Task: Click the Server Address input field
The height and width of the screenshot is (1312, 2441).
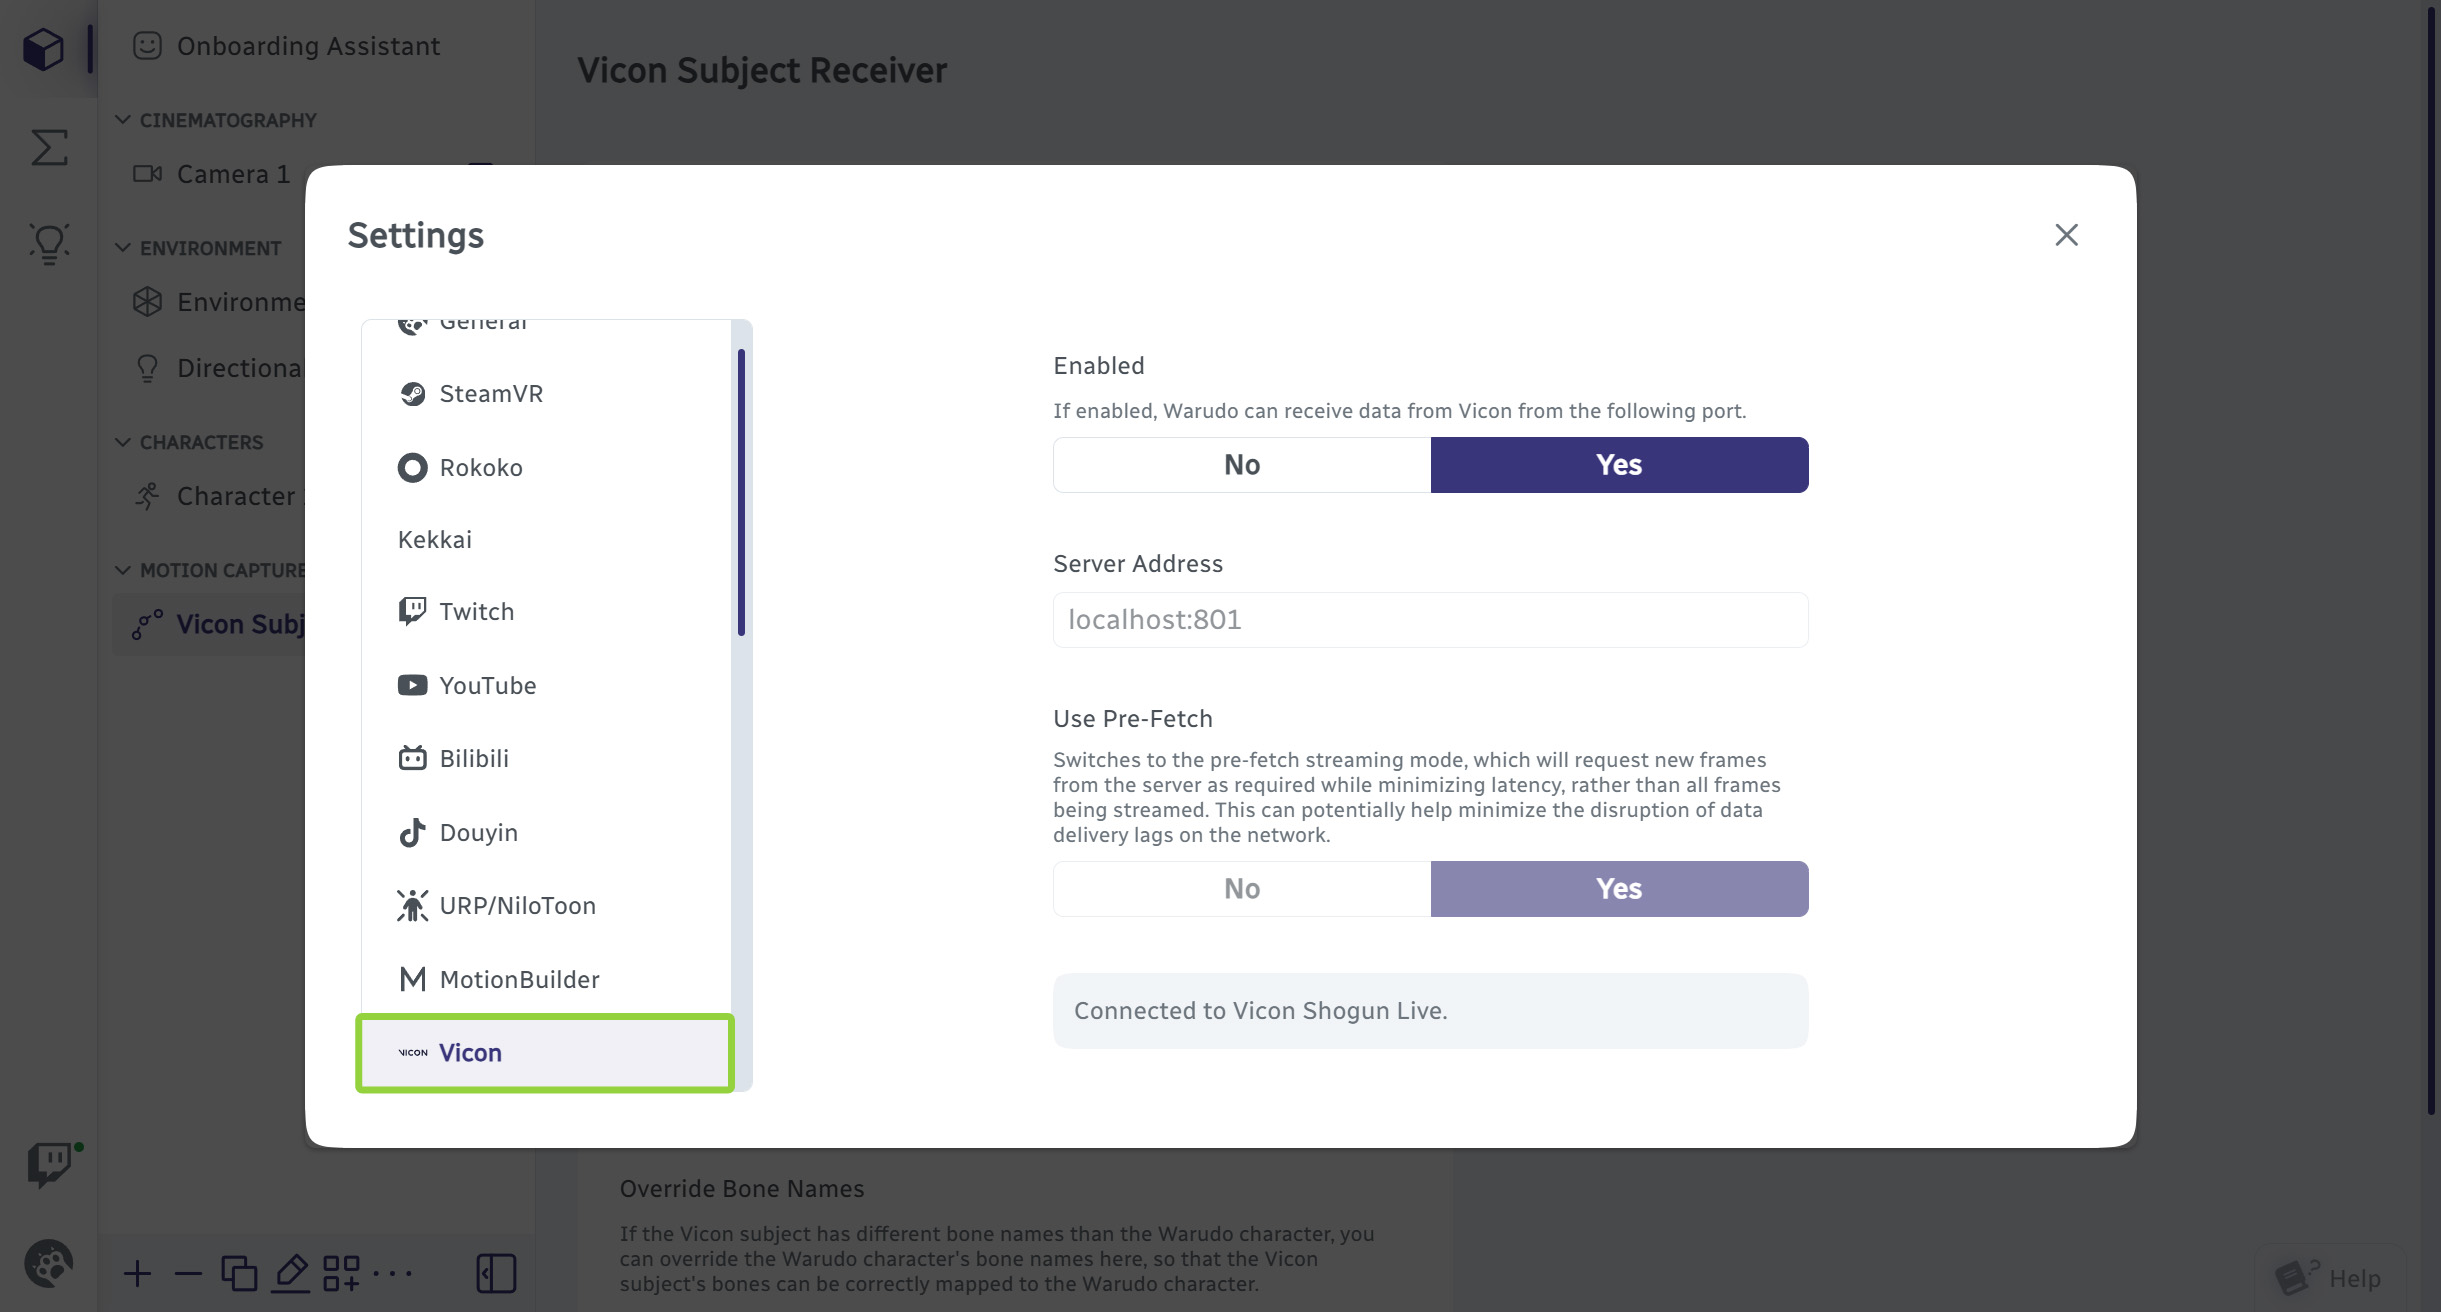Action: click(1429, 620)
